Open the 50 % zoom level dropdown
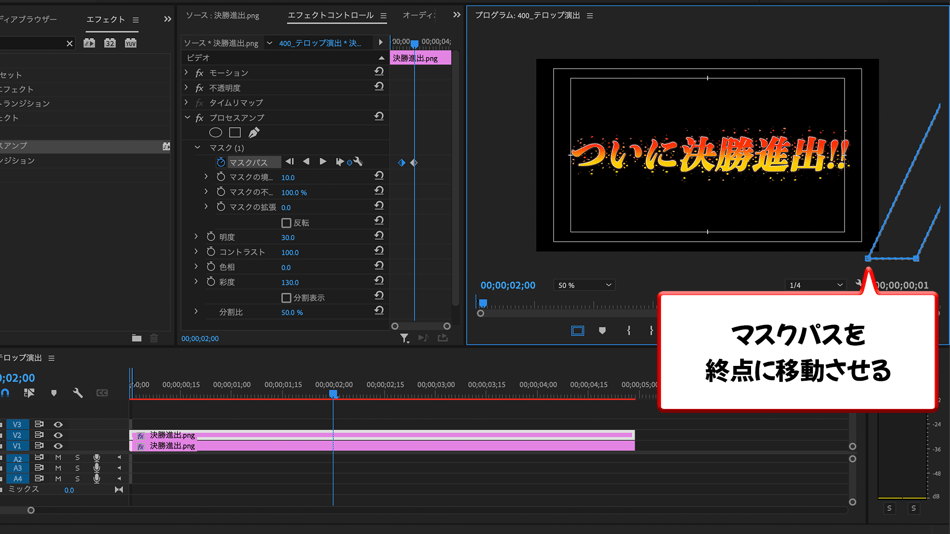The width and height of the screenshot is (950, 534). click(584, 285)
